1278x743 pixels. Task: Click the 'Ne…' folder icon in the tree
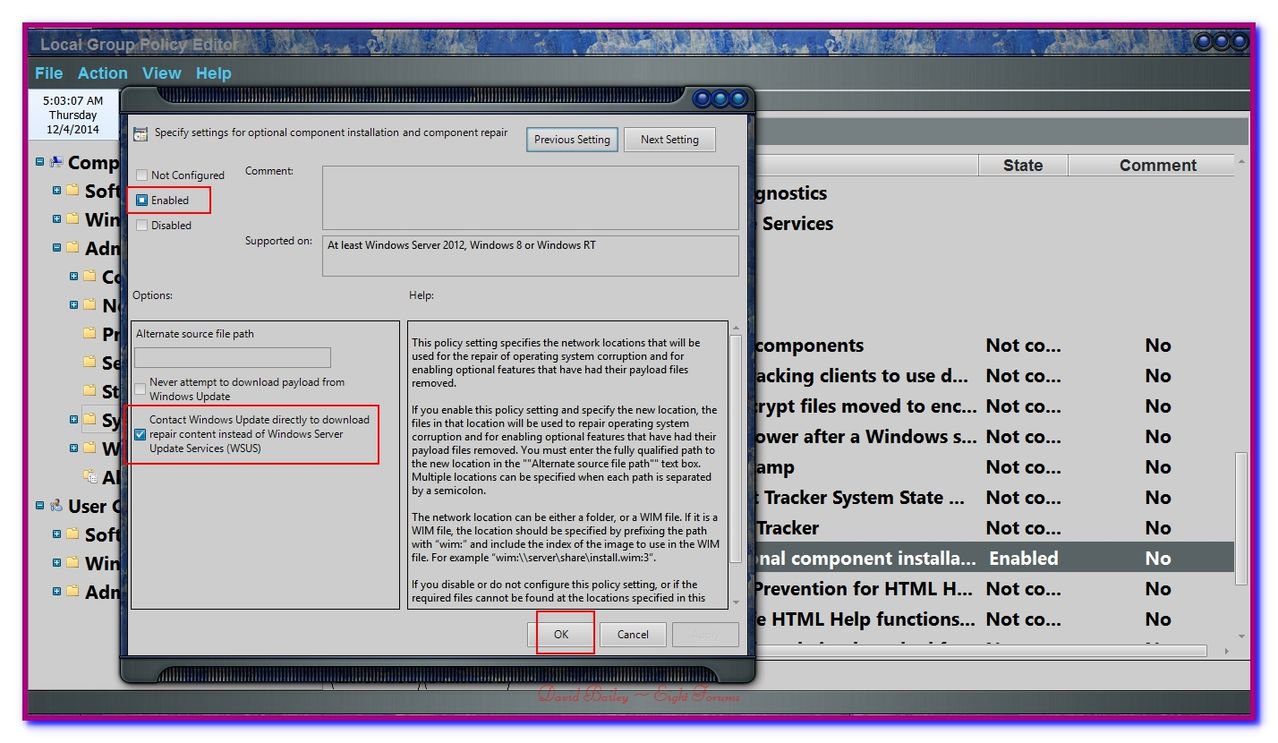click(x=90, y=305)
